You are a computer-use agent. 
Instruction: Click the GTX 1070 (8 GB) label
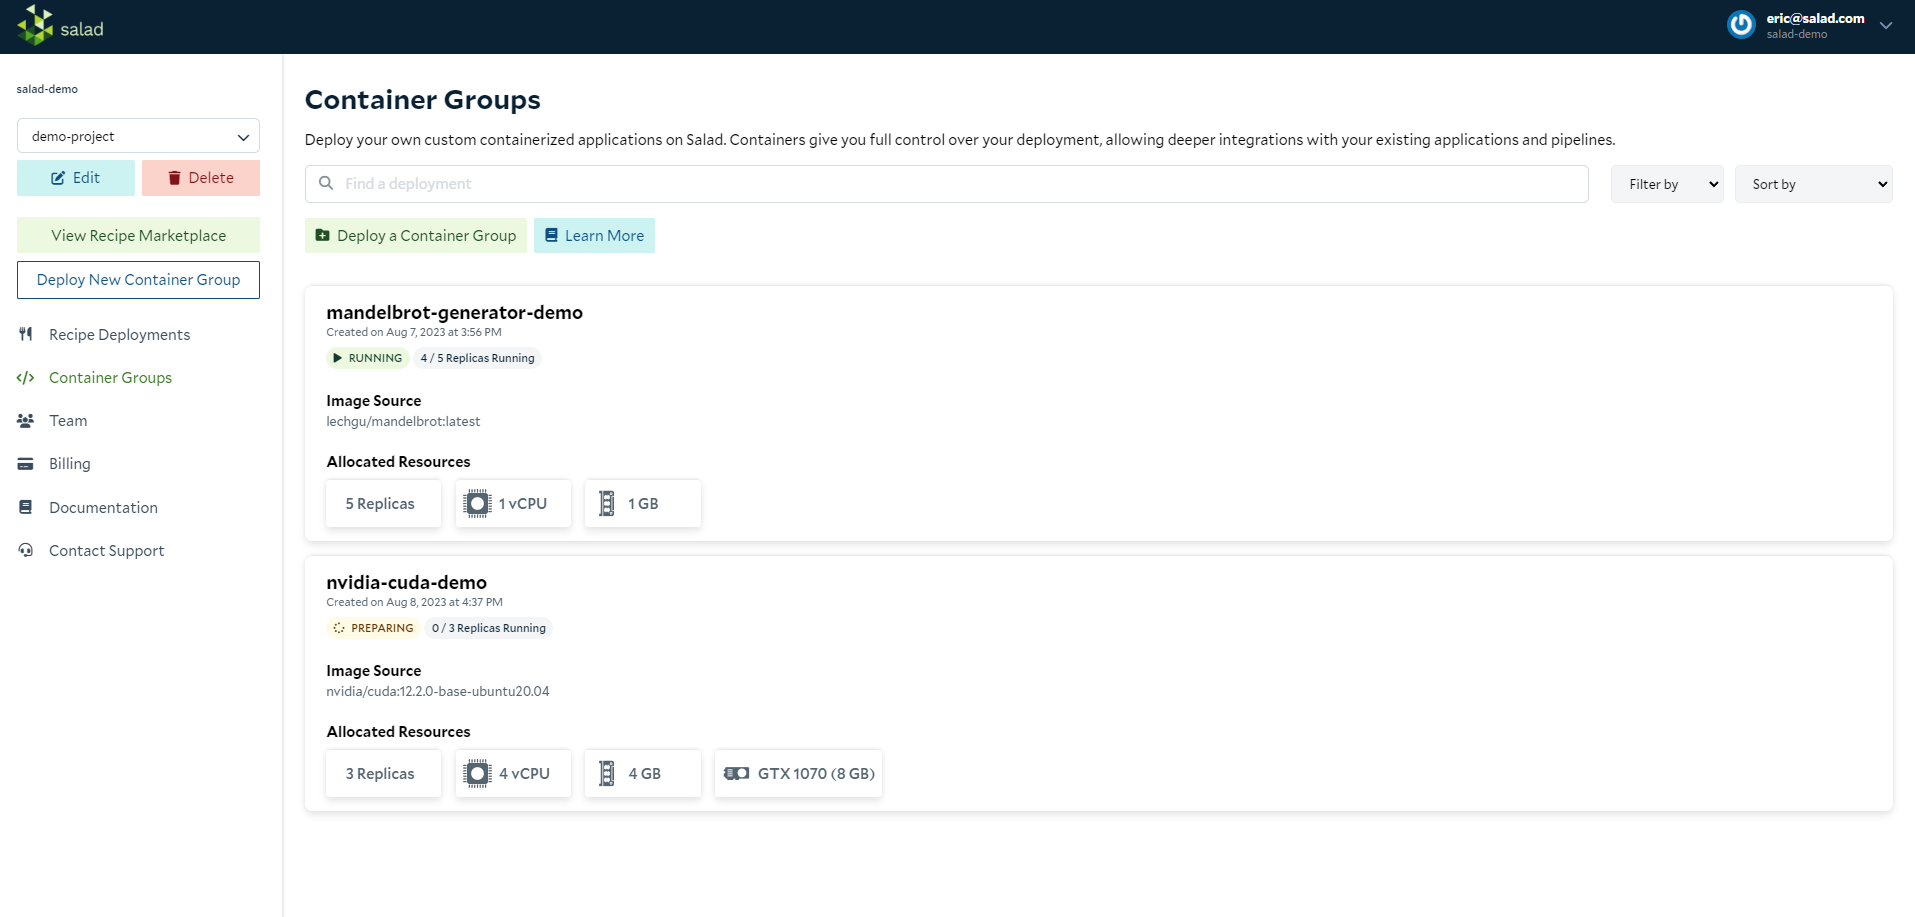click(816, 774)
